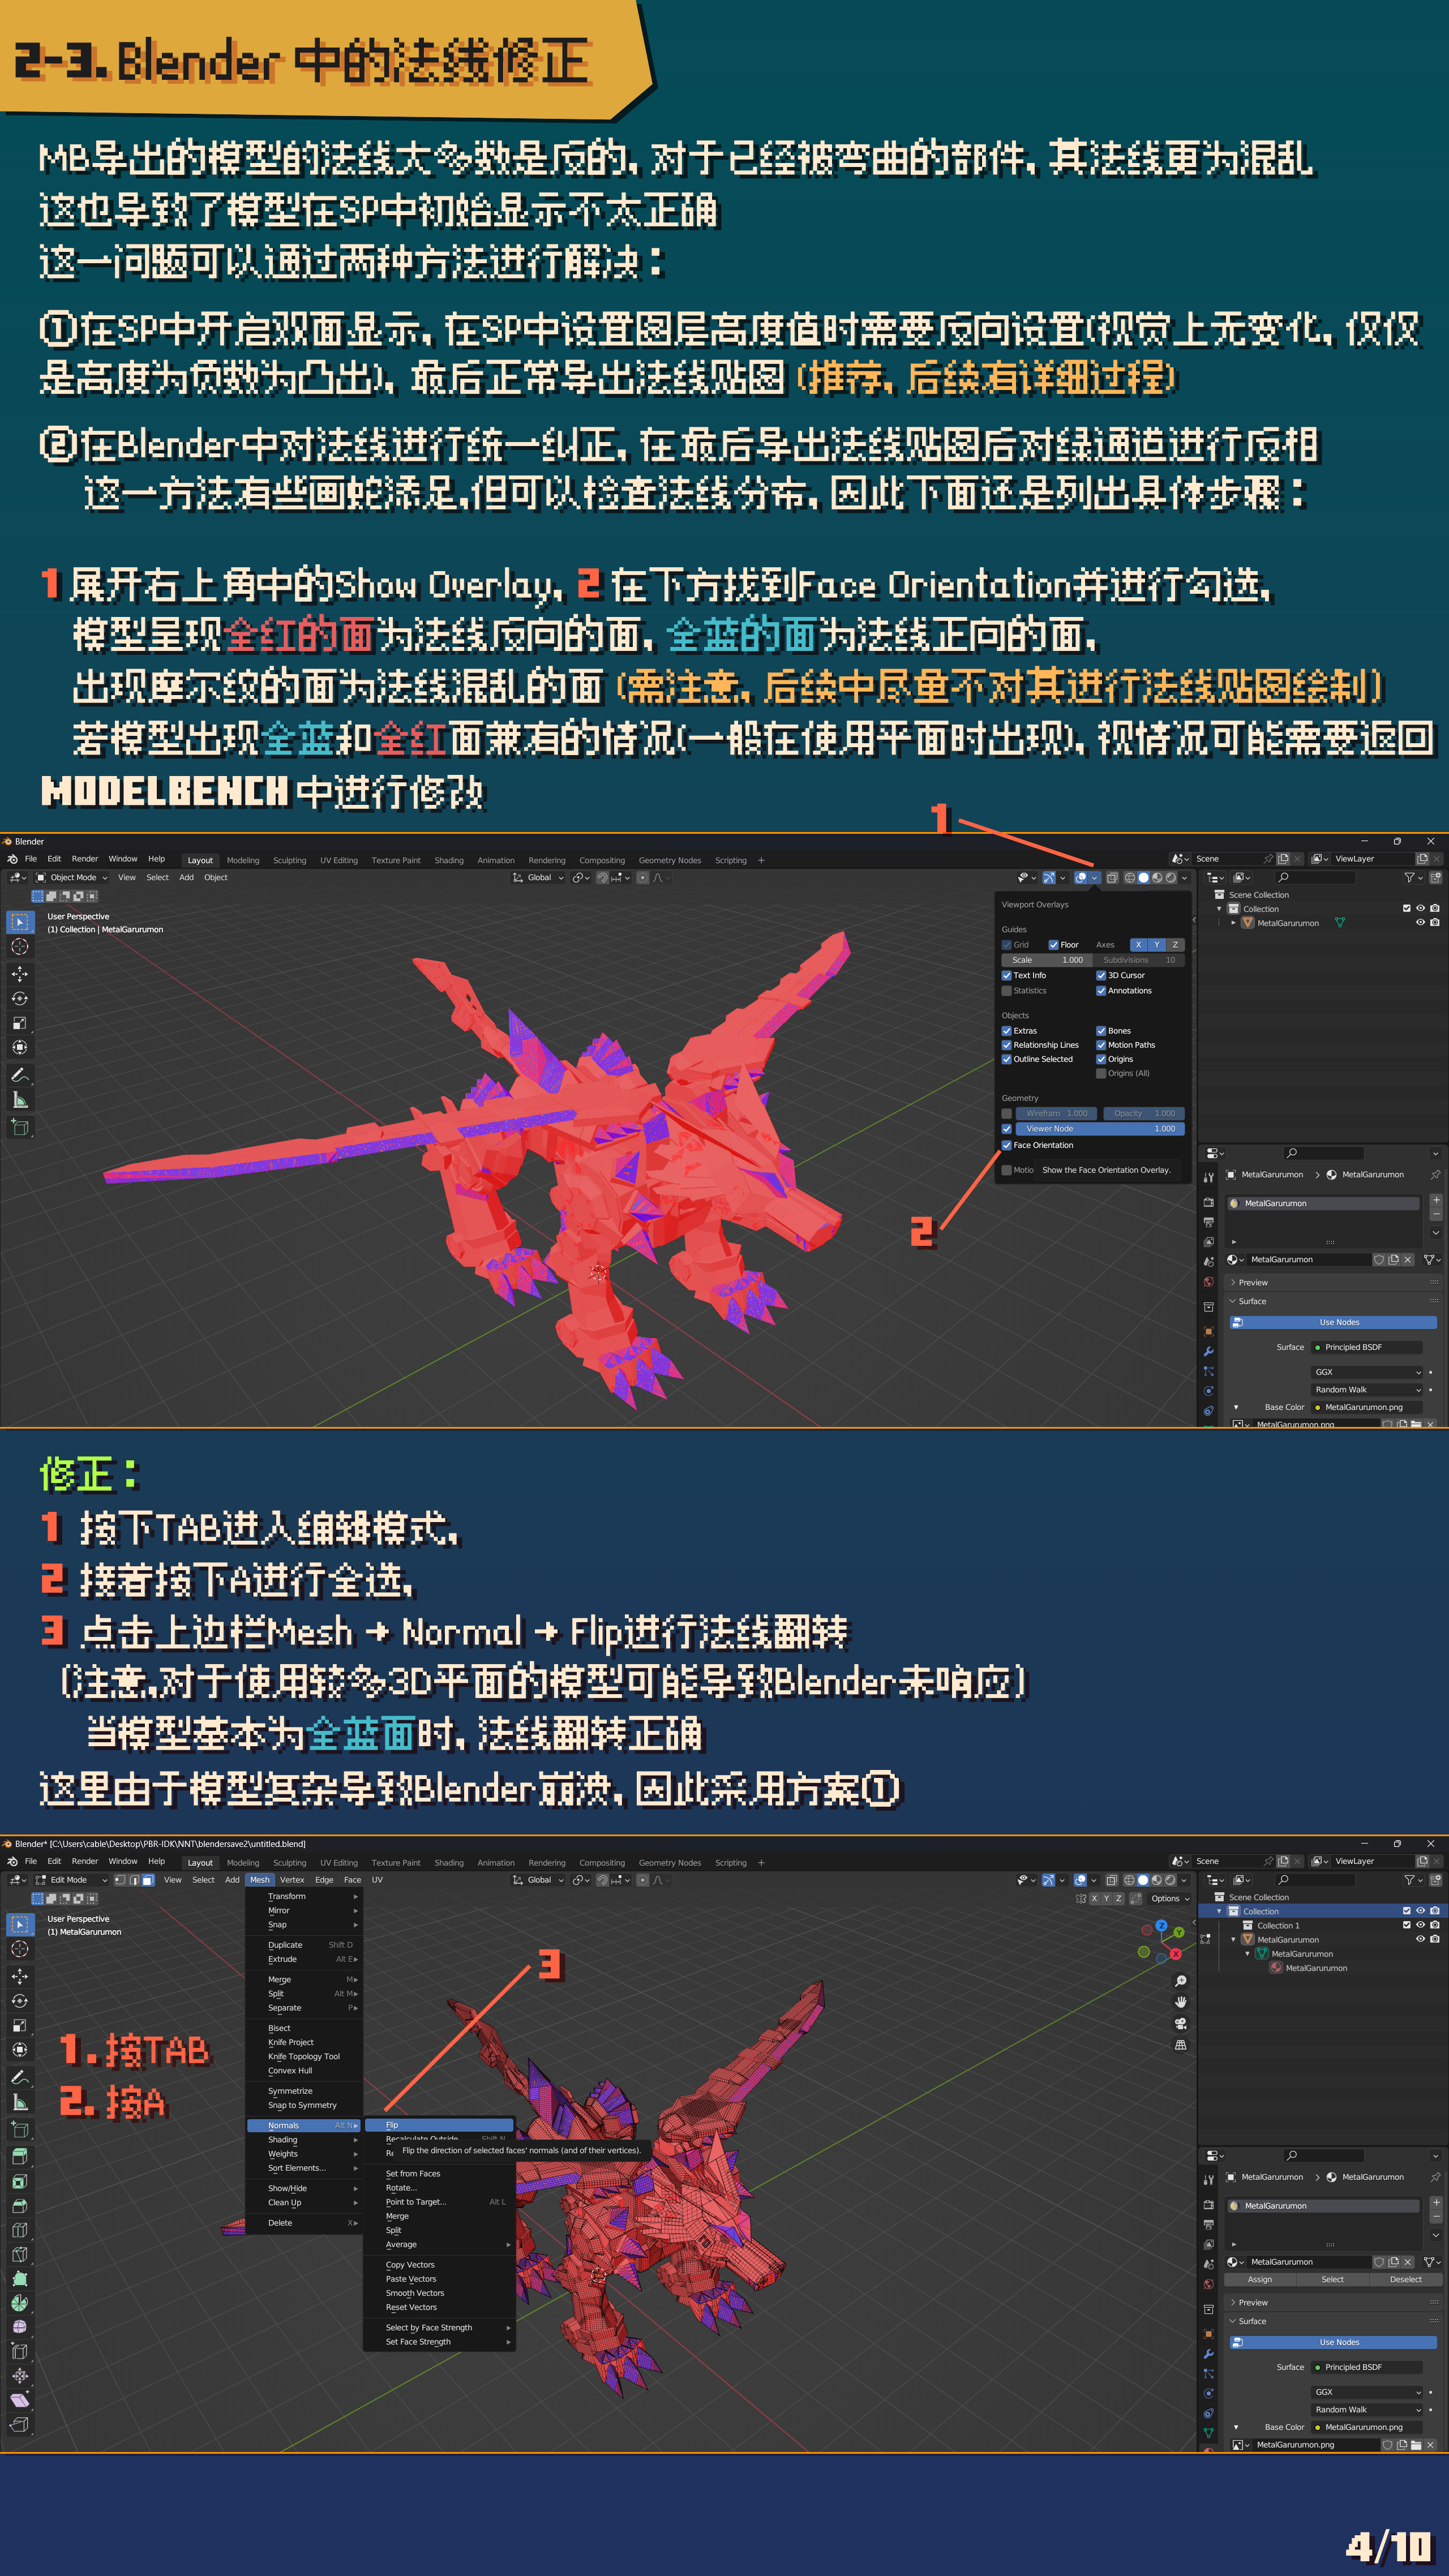Viewport: 1449px width, 2576px height.
Task: Open Mesh menu in lower window header
Action: point(260,1880)
